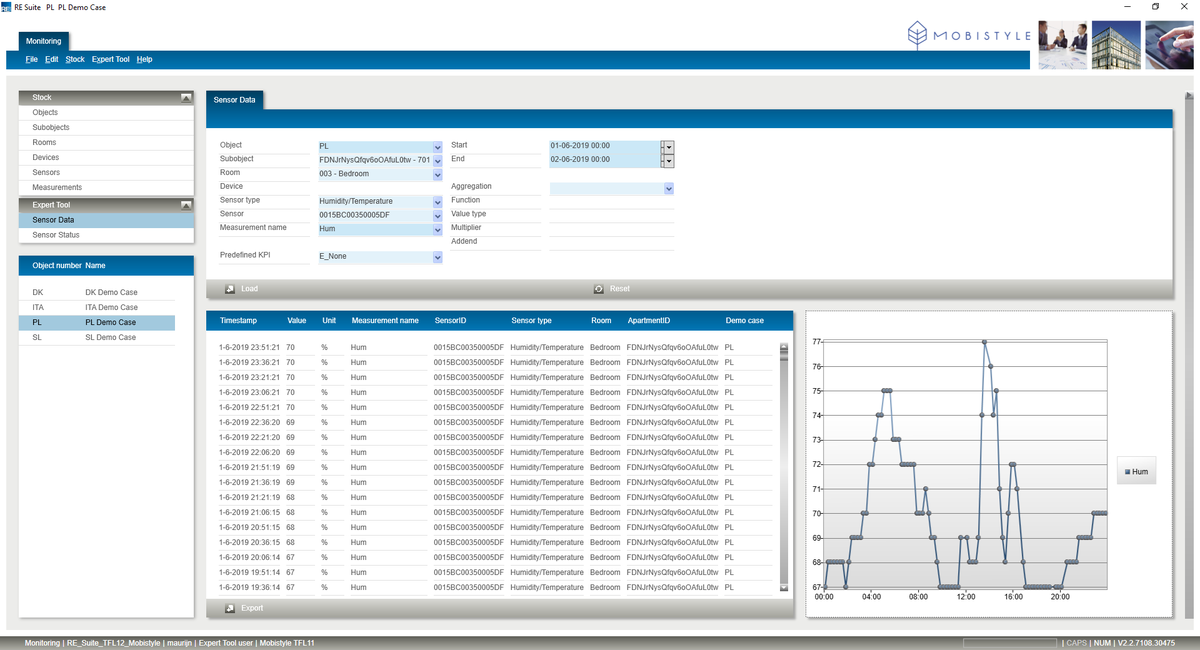Select Sensor Data in Expert Tool
This screenshot has width=1200, height=650.
tap(106, 220)
